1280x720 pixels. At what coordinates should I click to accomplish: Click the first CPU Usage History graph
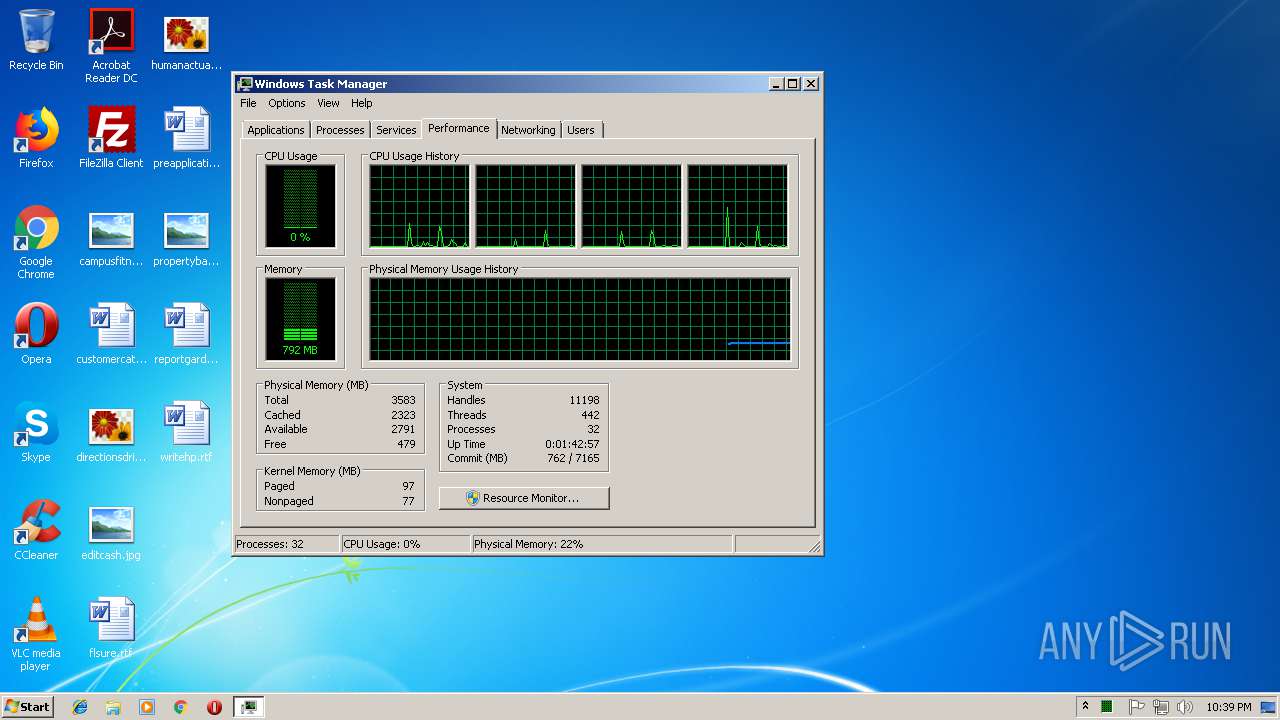click(x=419, y=206)
